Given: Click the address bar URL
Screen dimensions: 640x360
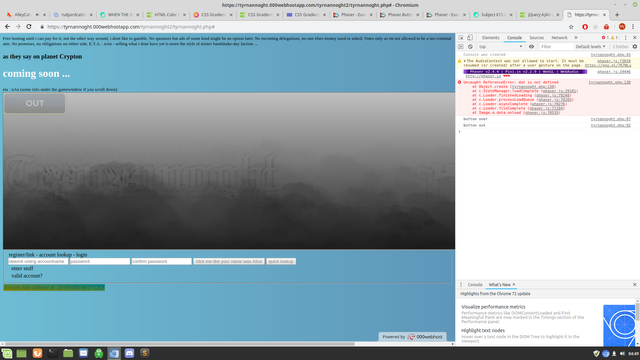Looking at the screenshot, I should point(131,27).
